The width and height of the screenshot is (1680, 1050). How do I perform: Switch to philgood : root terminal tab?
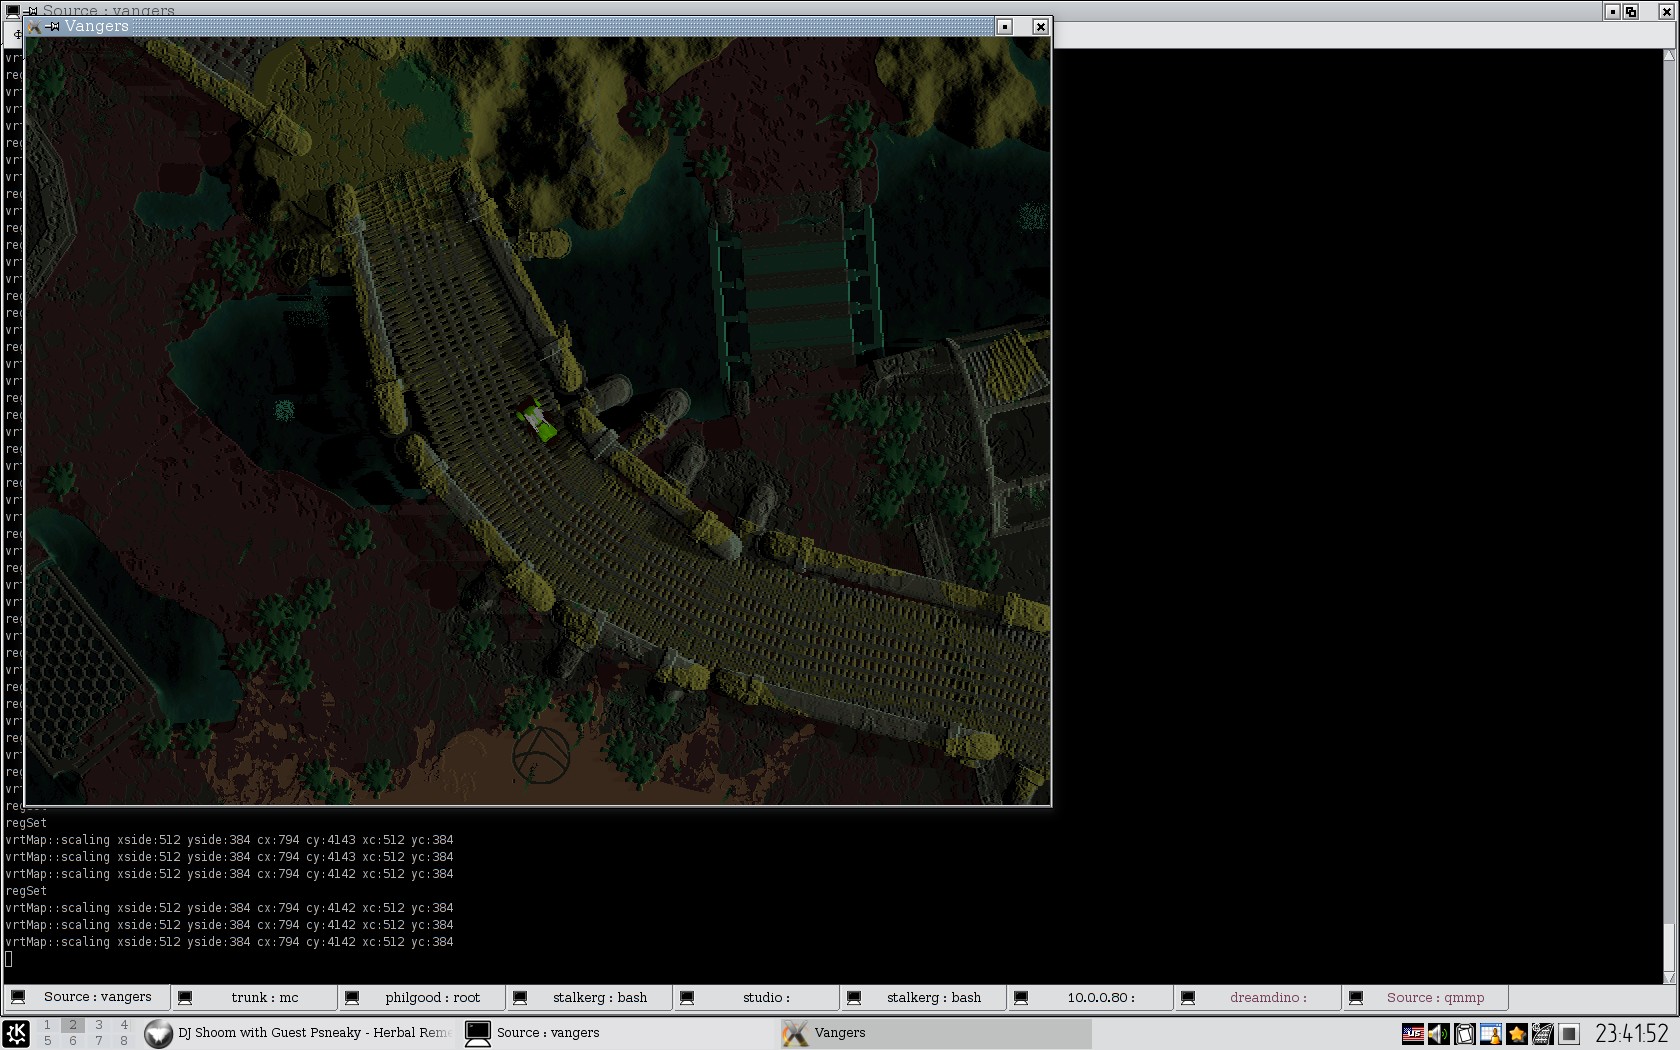421,997
